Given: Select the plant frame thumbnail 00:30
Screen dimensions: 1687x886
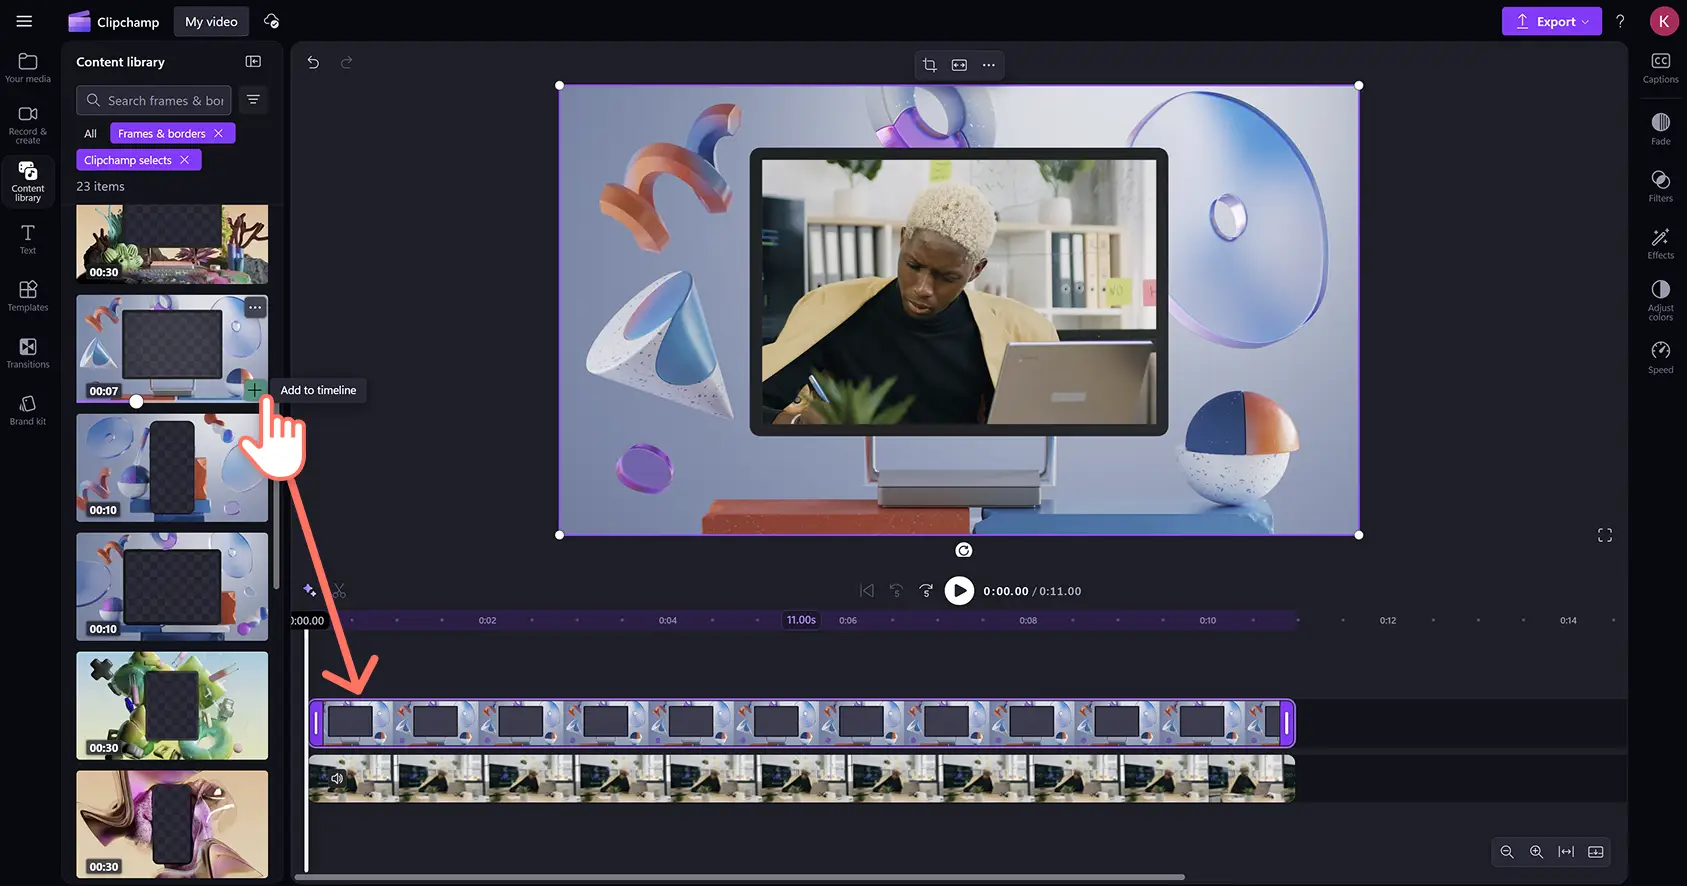Looking at the screenshot, I should 172,244.
